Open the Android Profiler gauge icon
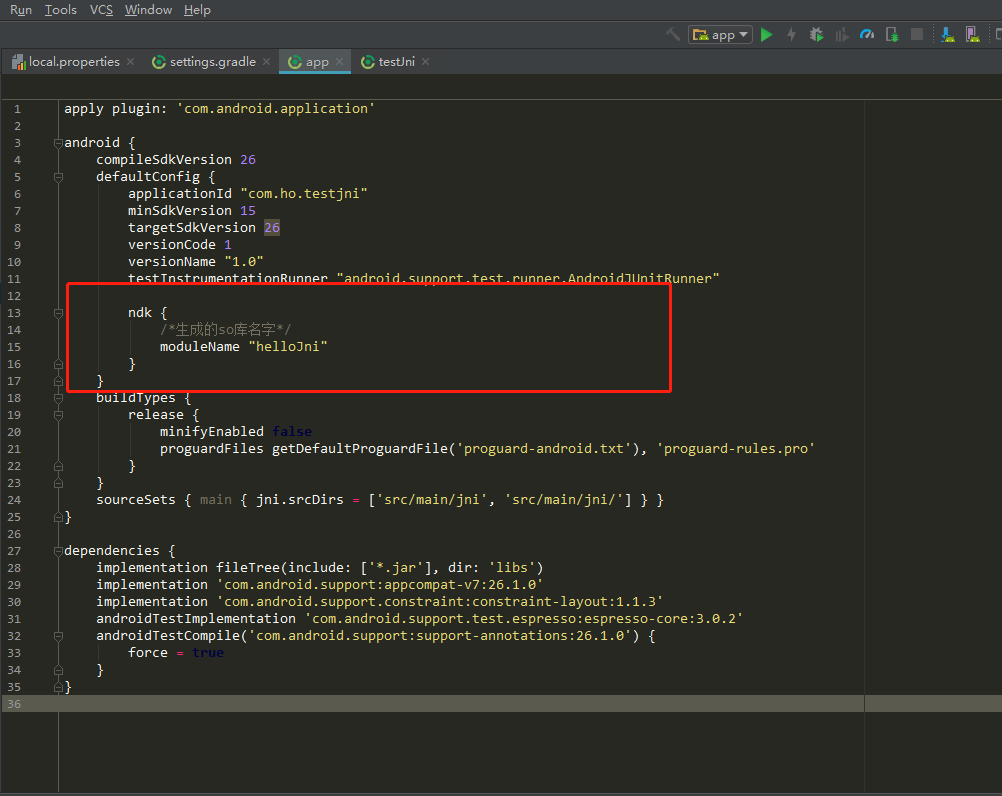 [x=867, y=34]
